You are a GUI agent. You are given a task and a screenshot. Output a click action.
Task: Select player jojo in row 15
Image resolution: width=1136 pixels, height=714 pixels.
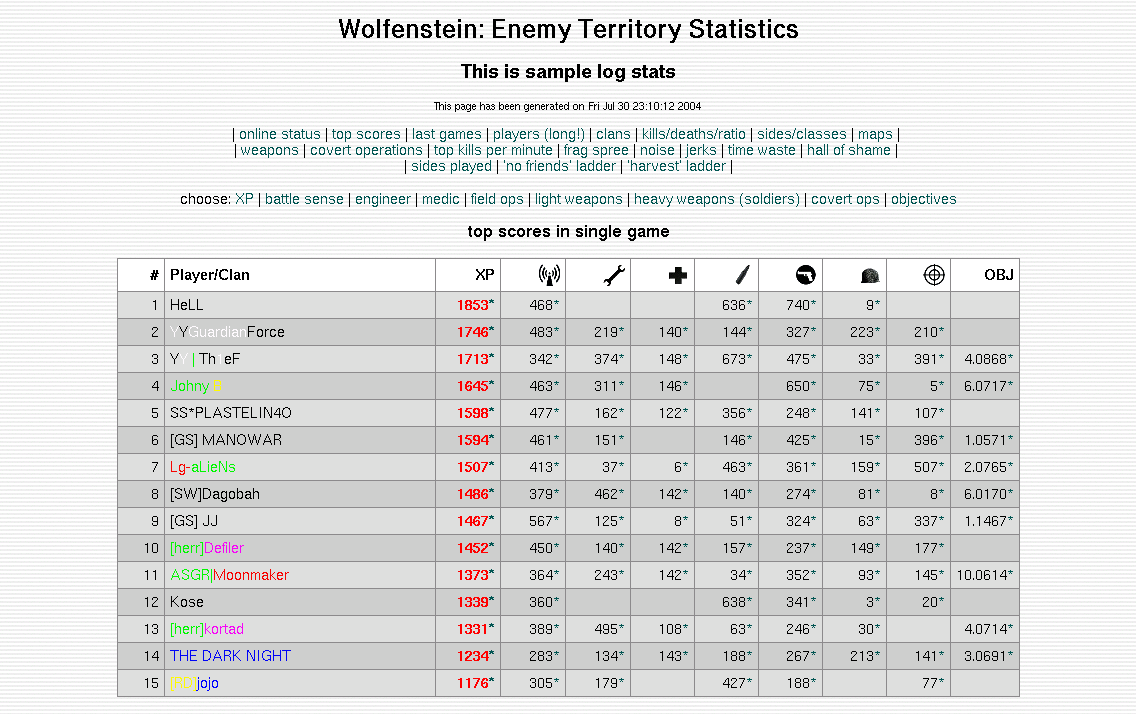coord(194,683)
